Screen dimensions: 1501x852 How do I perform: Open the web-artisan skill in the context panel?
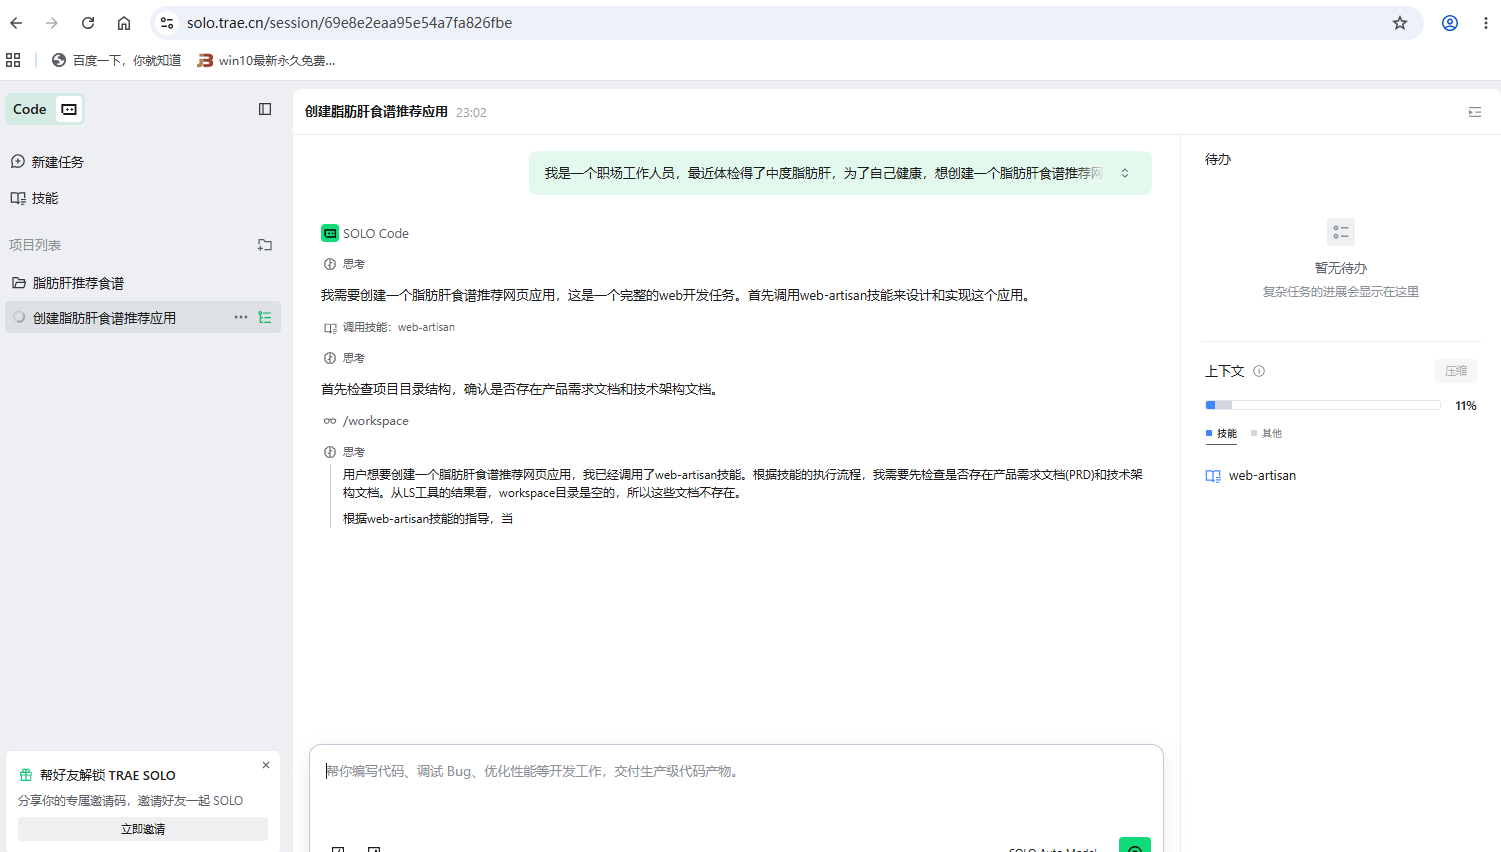[1261, 476]
